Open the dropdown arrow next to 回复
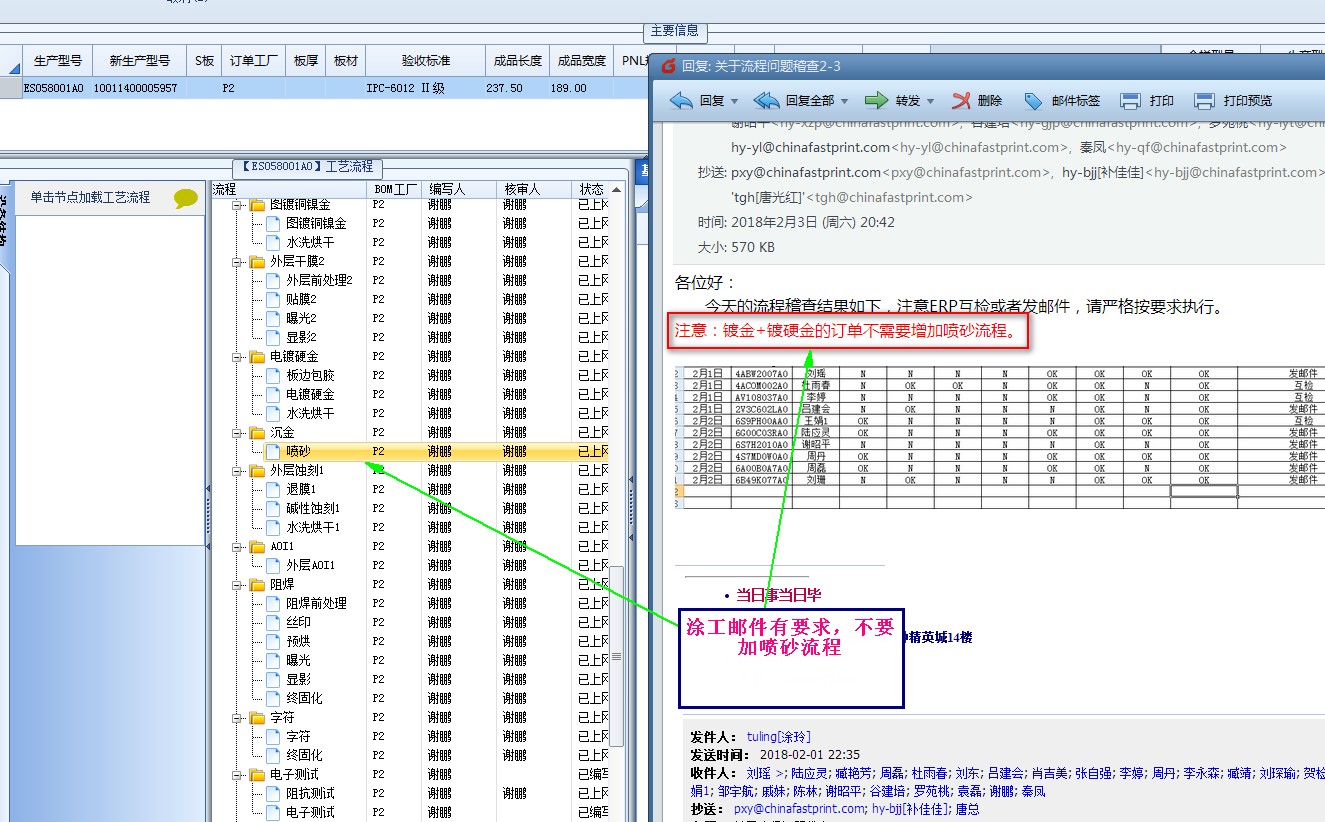The width and height of the screenshot is (1325, 822). [735, 101]
